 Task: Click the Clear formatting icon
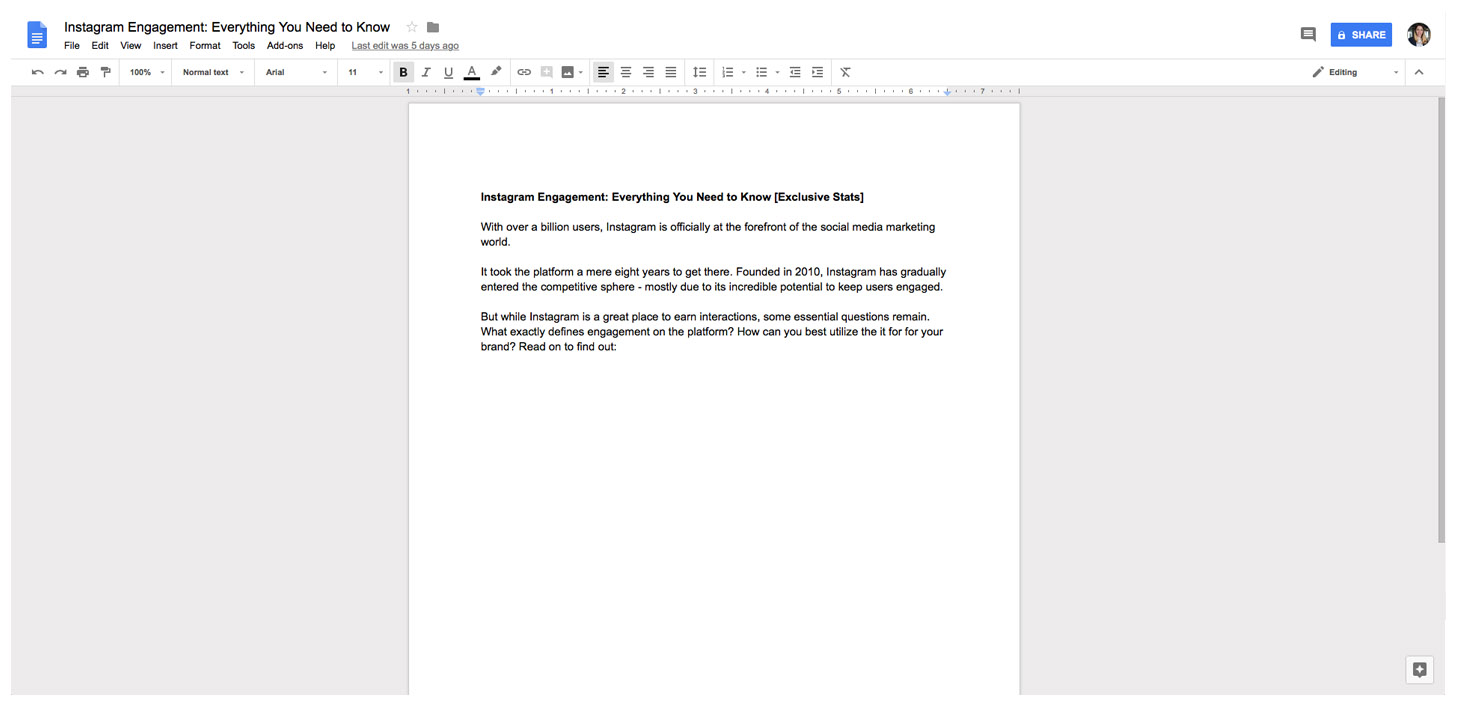845,72
